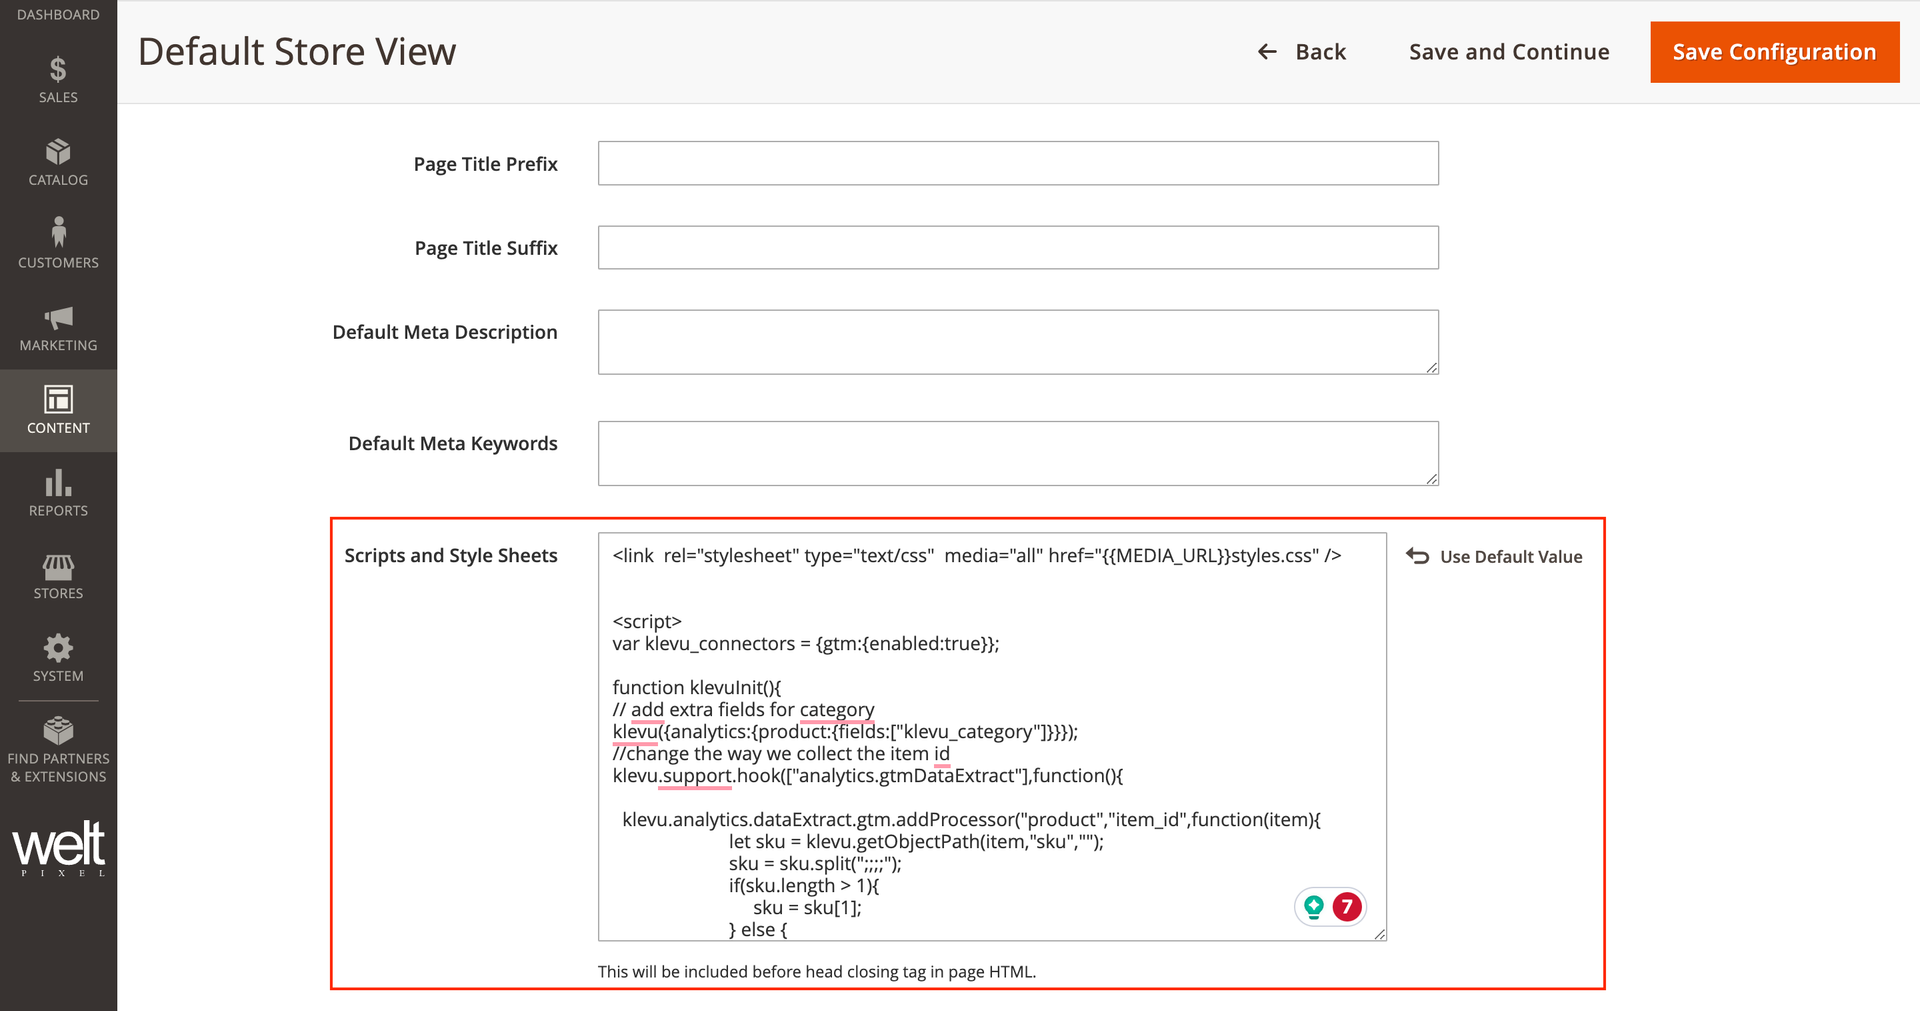
Task: Click the "Default Store View" heading
Action: click(x=297, y=52)
